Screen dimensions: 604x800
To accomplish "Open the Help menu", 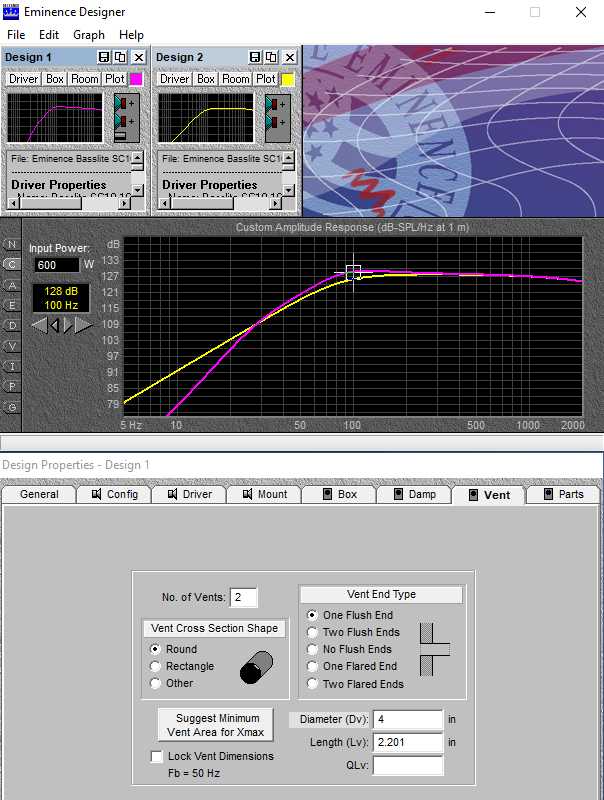I will [131, 35].
